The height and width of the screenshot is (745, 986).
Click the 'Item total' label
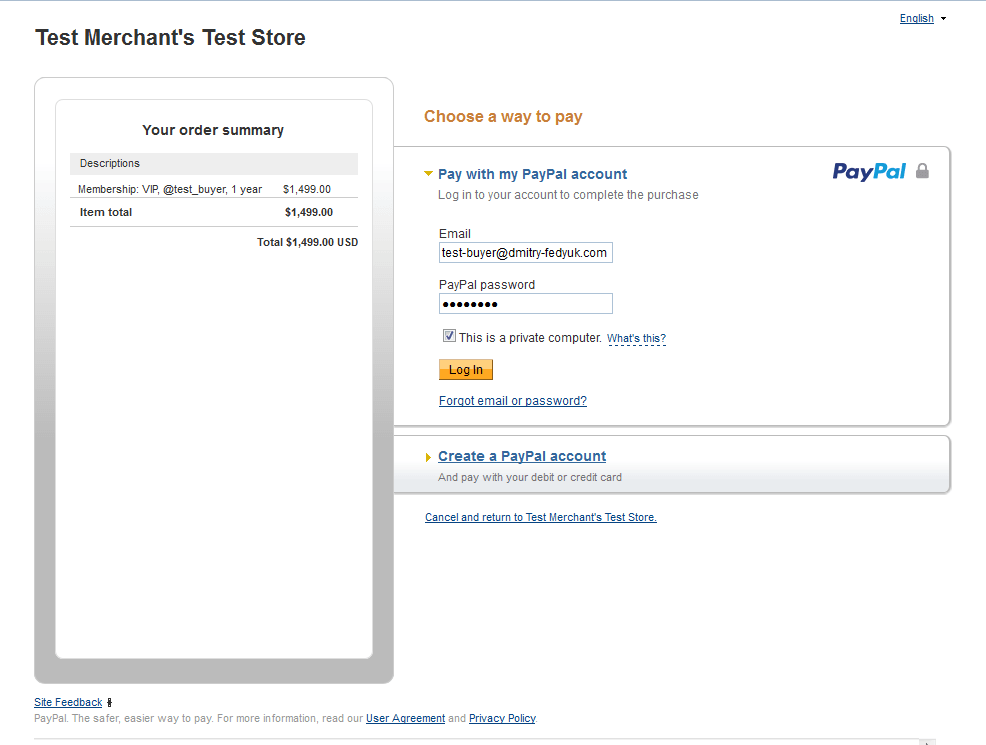106,212
